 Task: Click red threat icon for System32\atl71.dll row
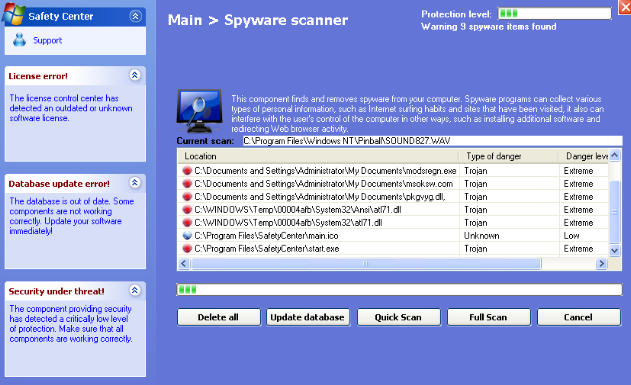187,222
